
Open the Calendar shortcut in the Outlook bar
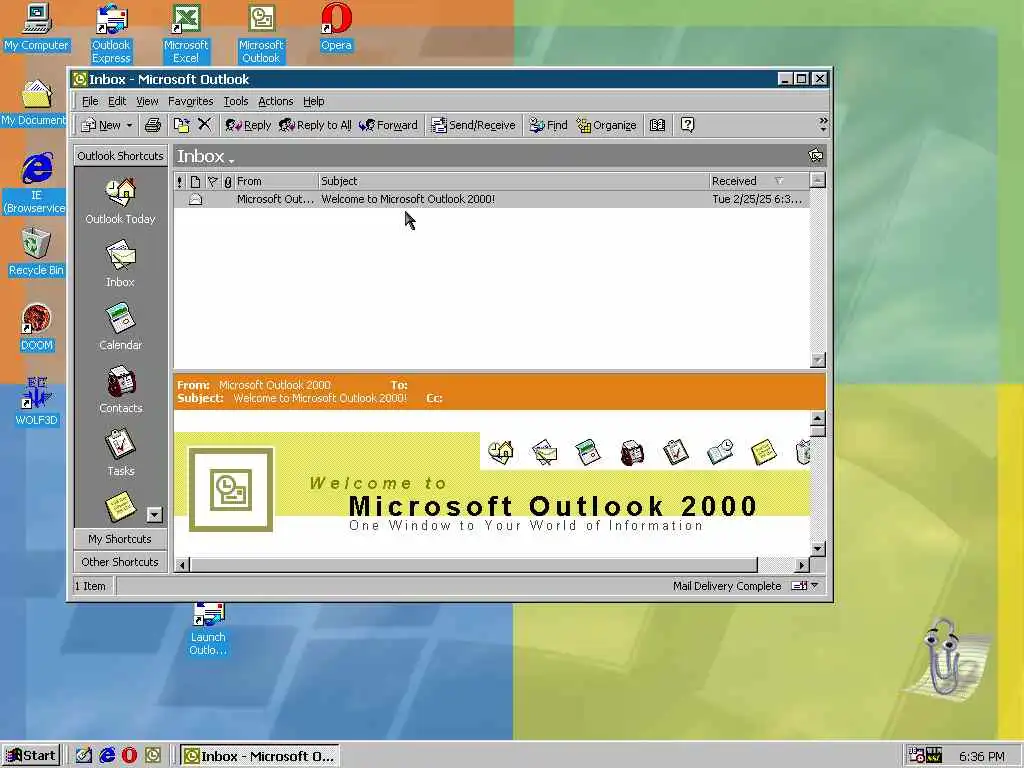[x=120, y=327]
